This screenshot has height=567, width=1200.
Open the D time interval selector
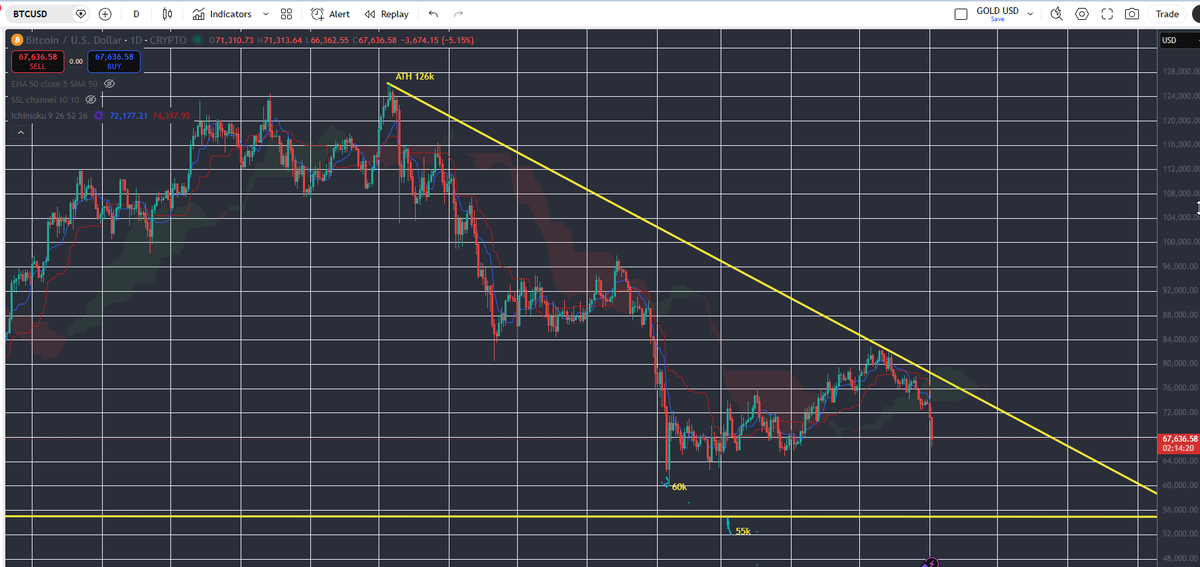point(136,14)
